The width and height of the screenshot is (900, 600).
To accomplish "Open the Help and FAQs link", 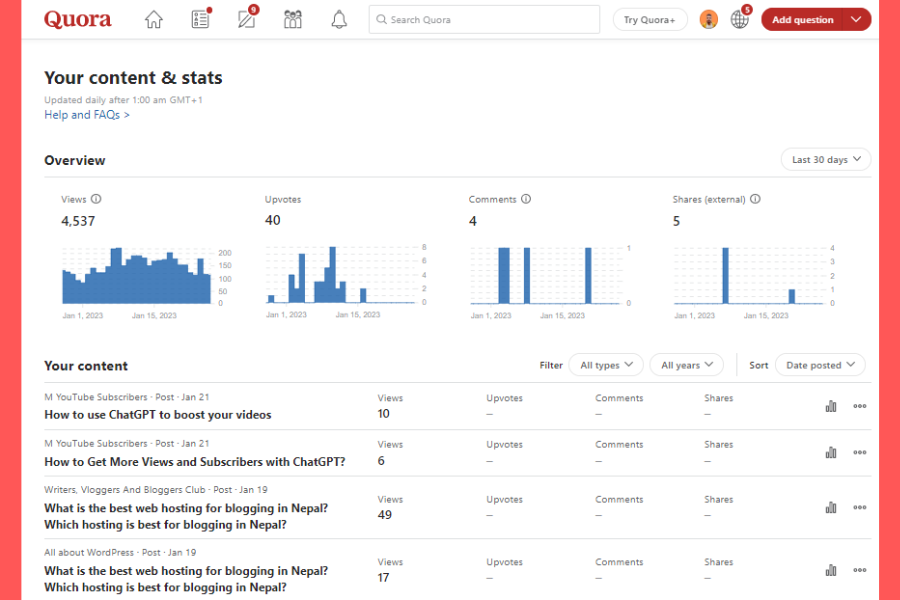I will tap(87, 115).
